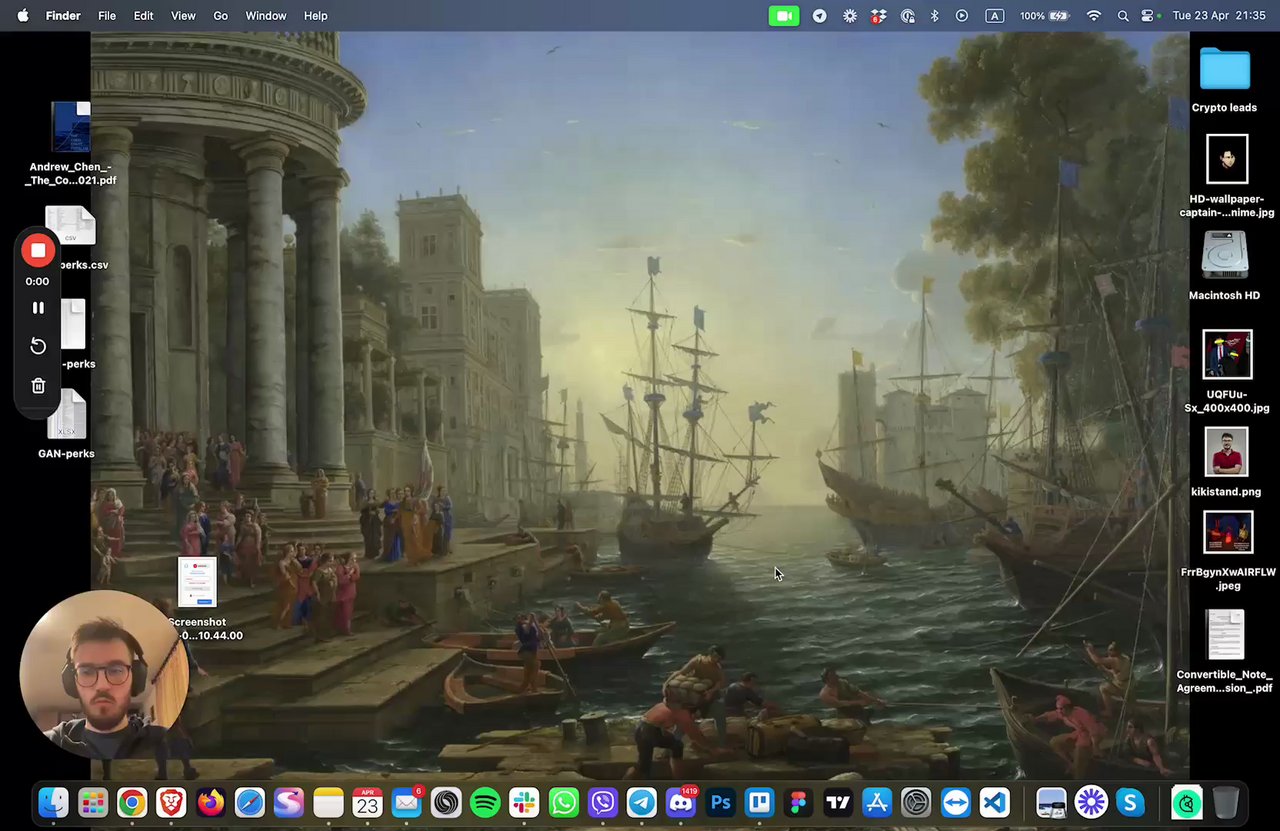
Task: Launch Firefox from the Dock
Action: (x=210, y=802)
